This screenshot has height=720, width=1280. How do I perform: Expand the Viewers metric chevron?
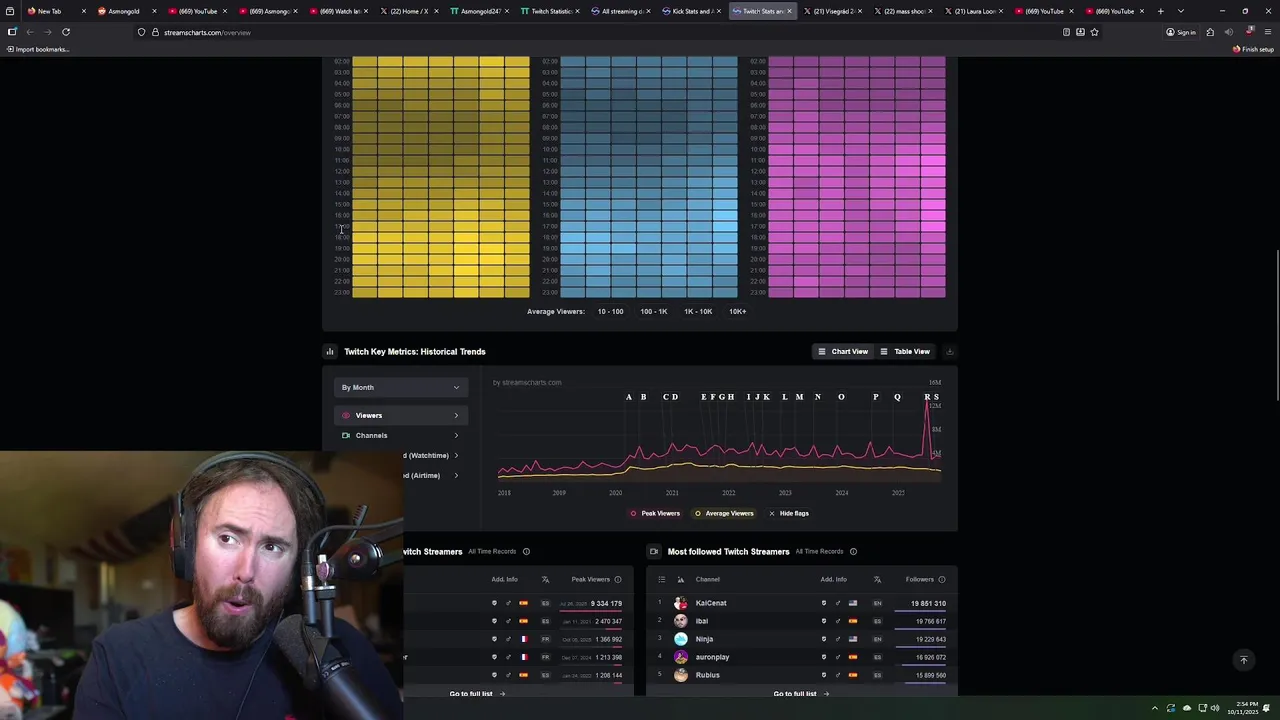click(456, 416)
